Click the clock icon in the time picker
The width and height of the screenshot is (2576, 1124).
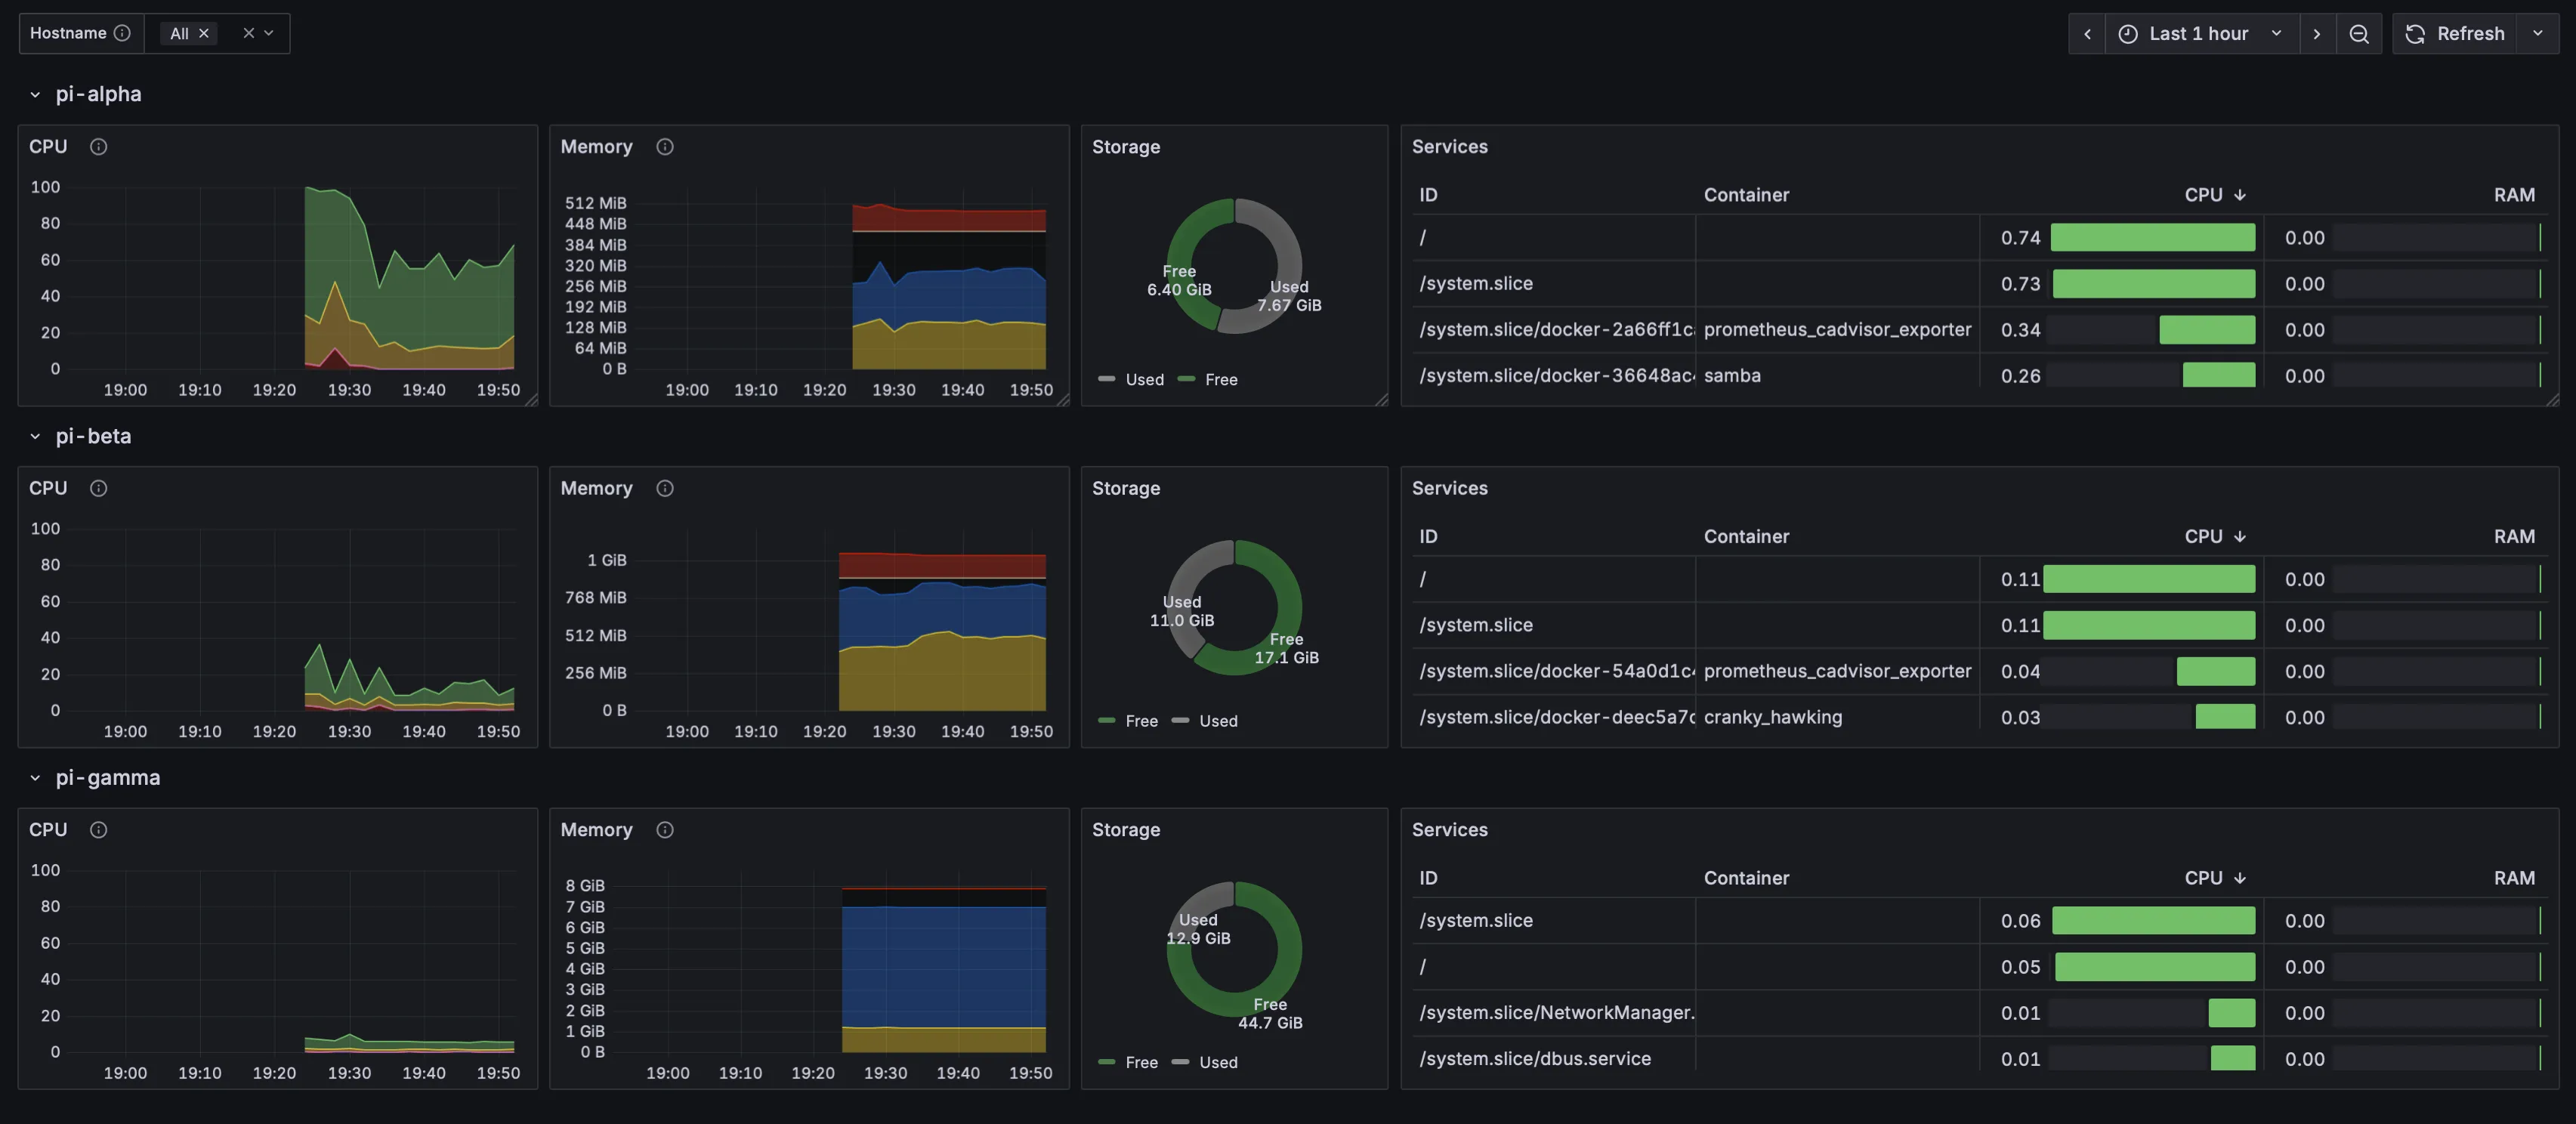tap(2128, 33)
